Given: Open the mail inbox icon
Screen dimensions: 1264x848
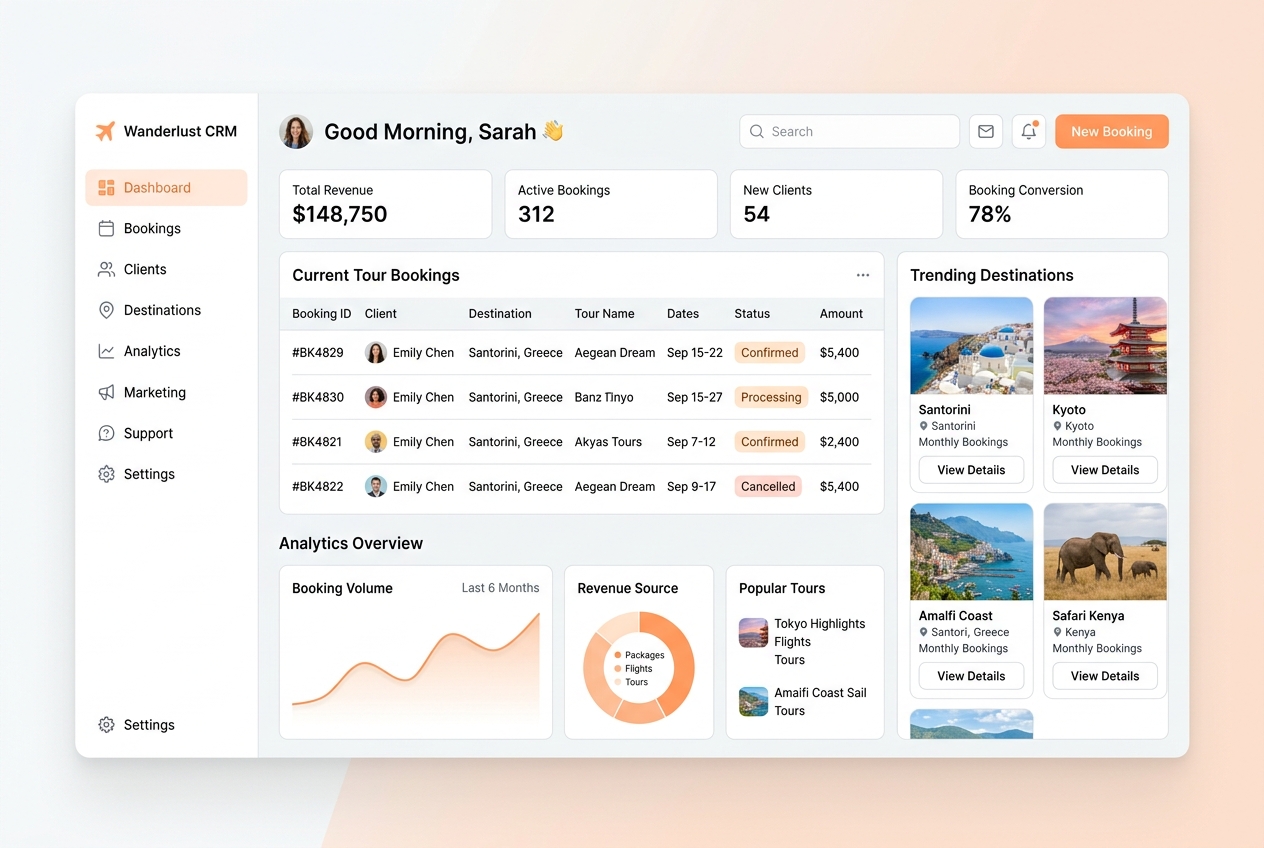Looking at the screenshot, I should (986, 132).
